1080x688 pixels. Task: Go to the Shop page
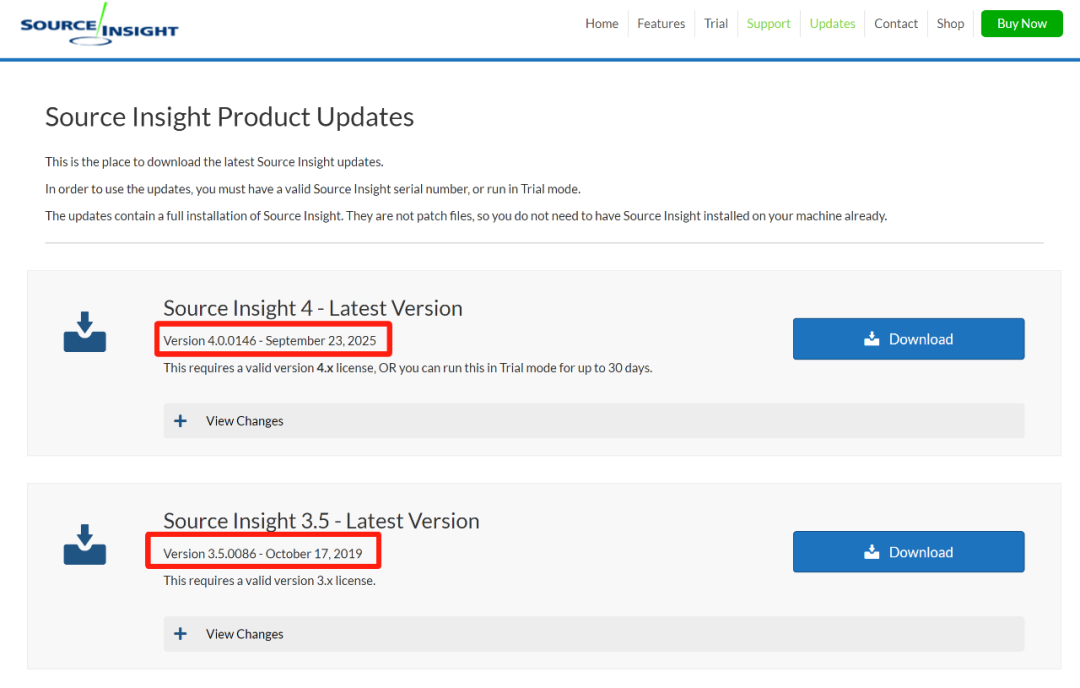click(950, 23)
